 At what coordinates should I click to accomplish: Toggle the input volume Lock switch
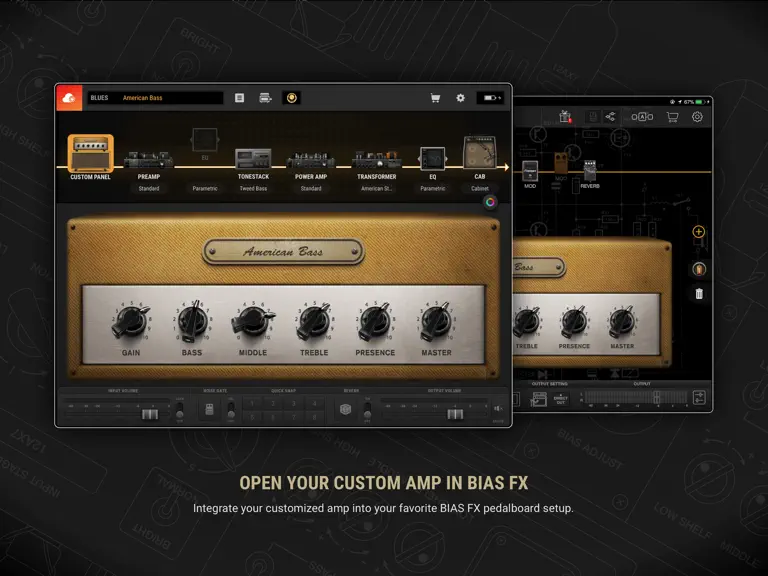click(180, 410)
